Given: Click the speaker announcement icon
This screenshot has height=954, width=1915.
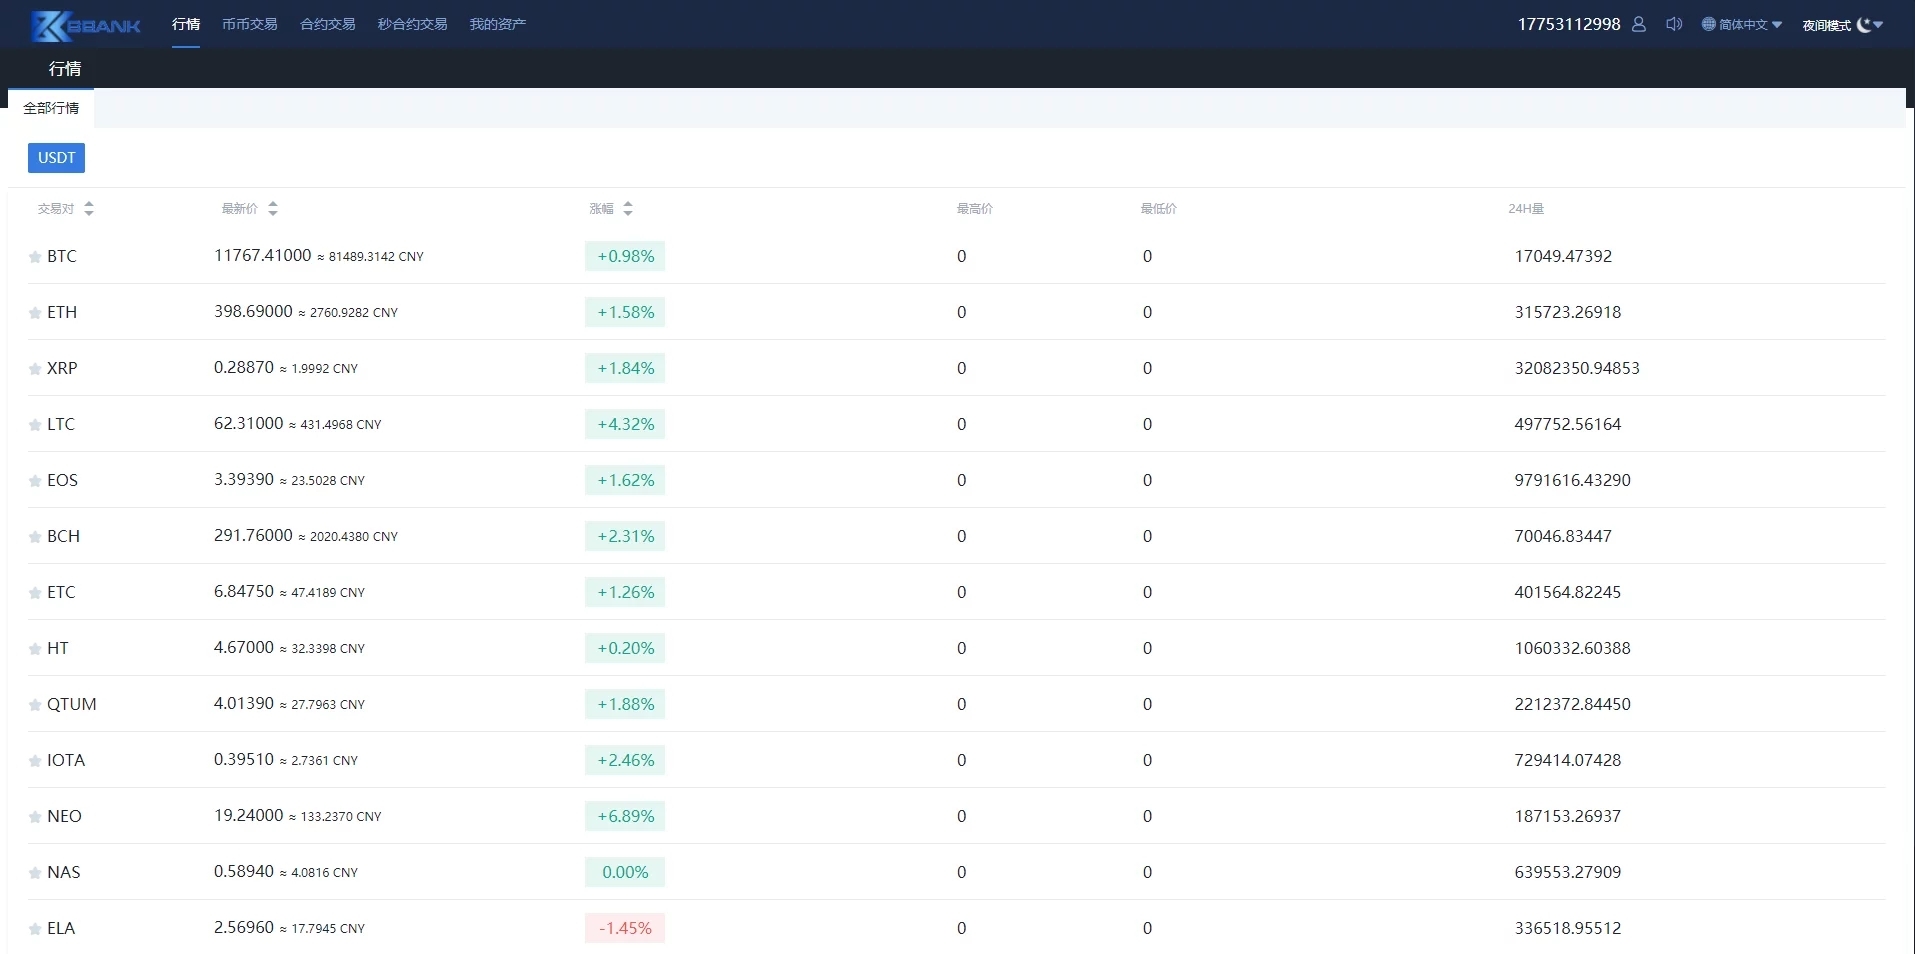Looking at the screenshot, I should coord(1674,24).
